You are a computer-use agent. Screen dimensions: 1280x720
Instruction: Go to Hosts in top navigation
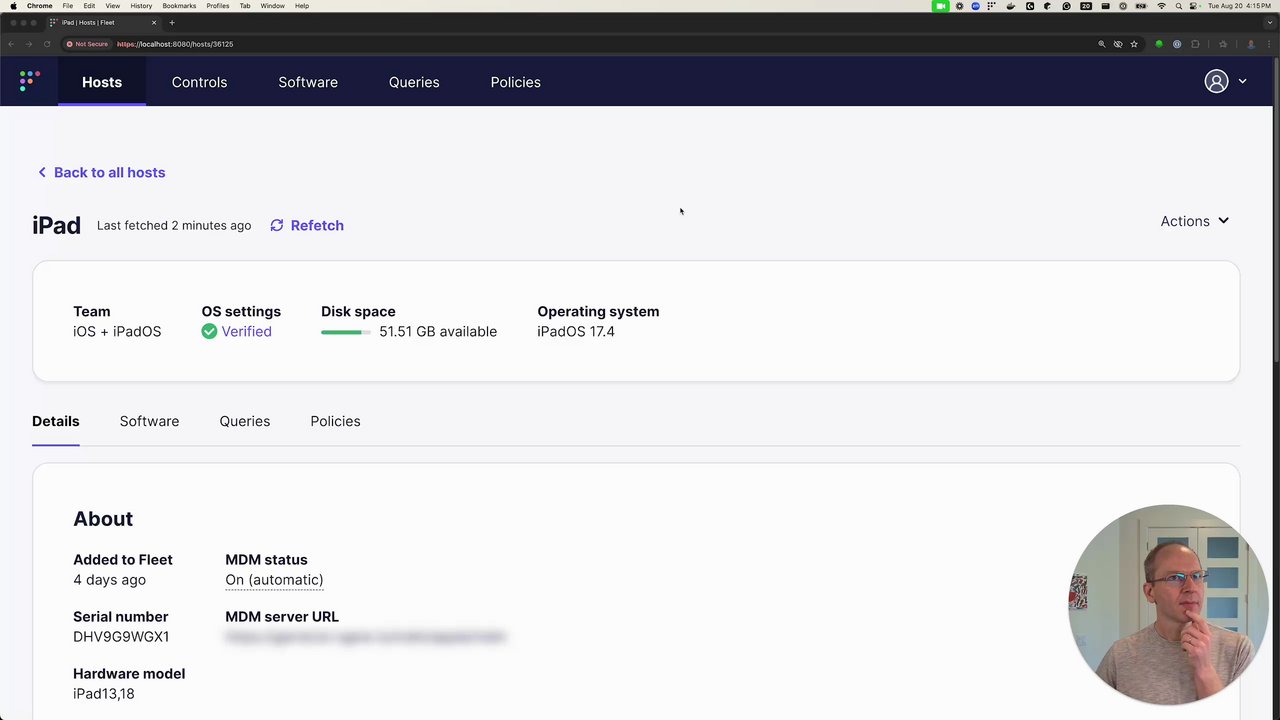click(x=102, y=82)
